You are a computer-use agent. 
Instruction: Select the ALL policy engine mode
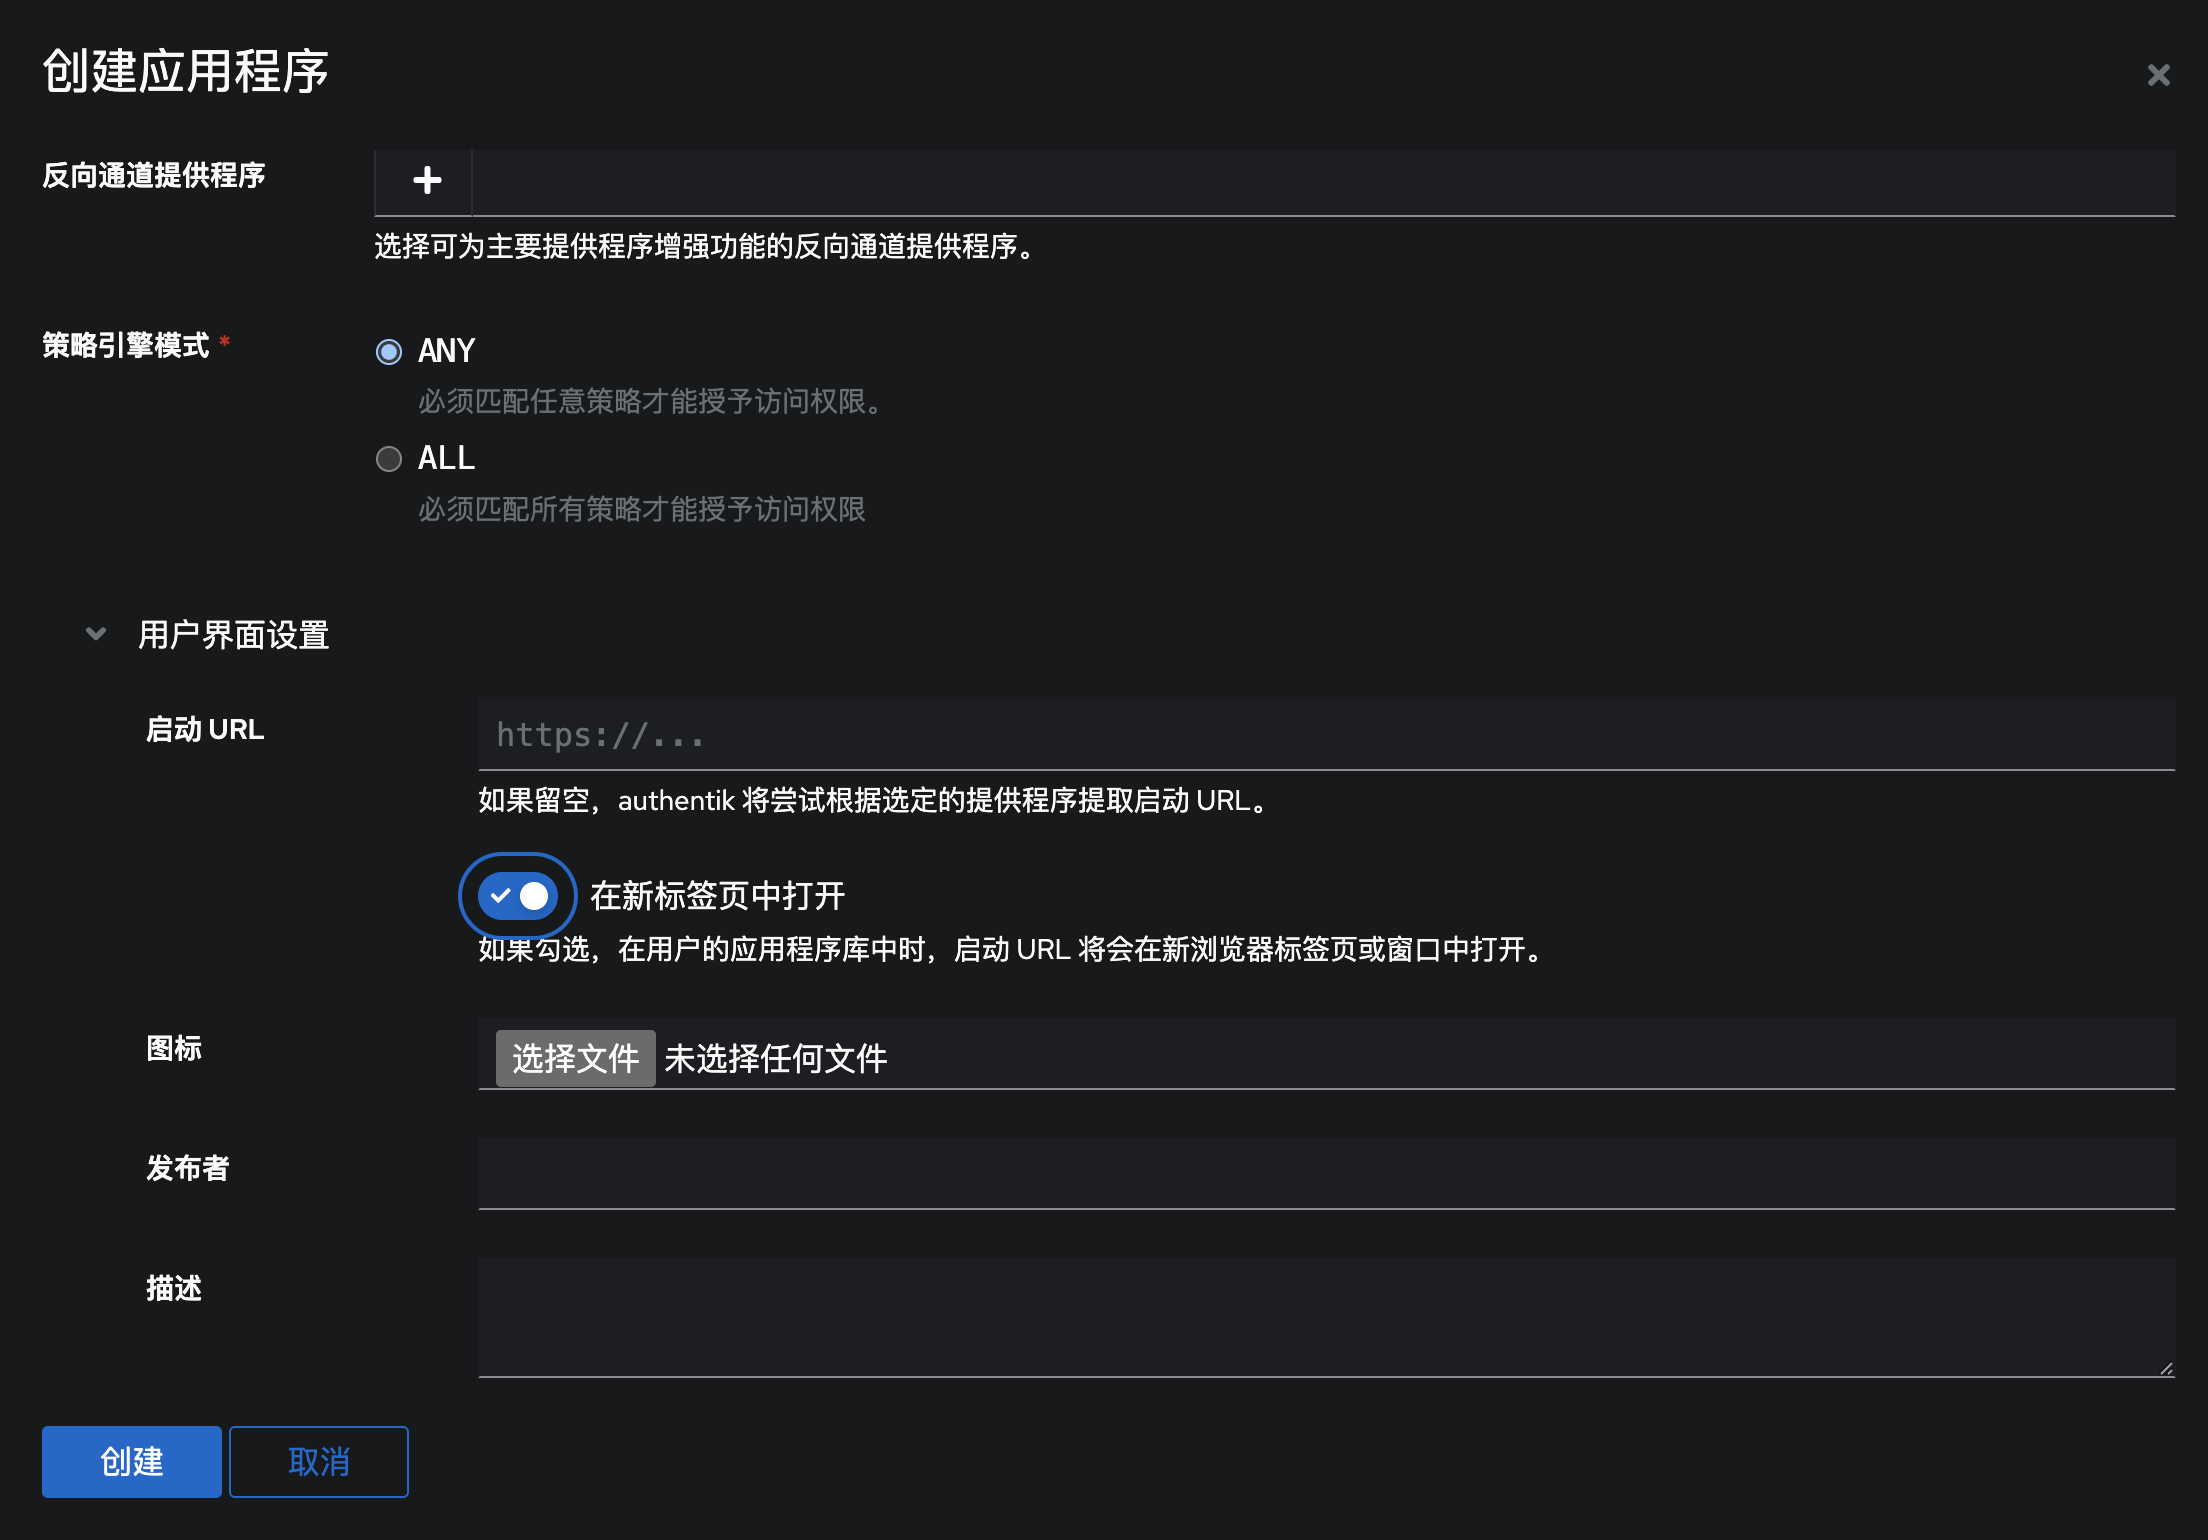[388, 459]
